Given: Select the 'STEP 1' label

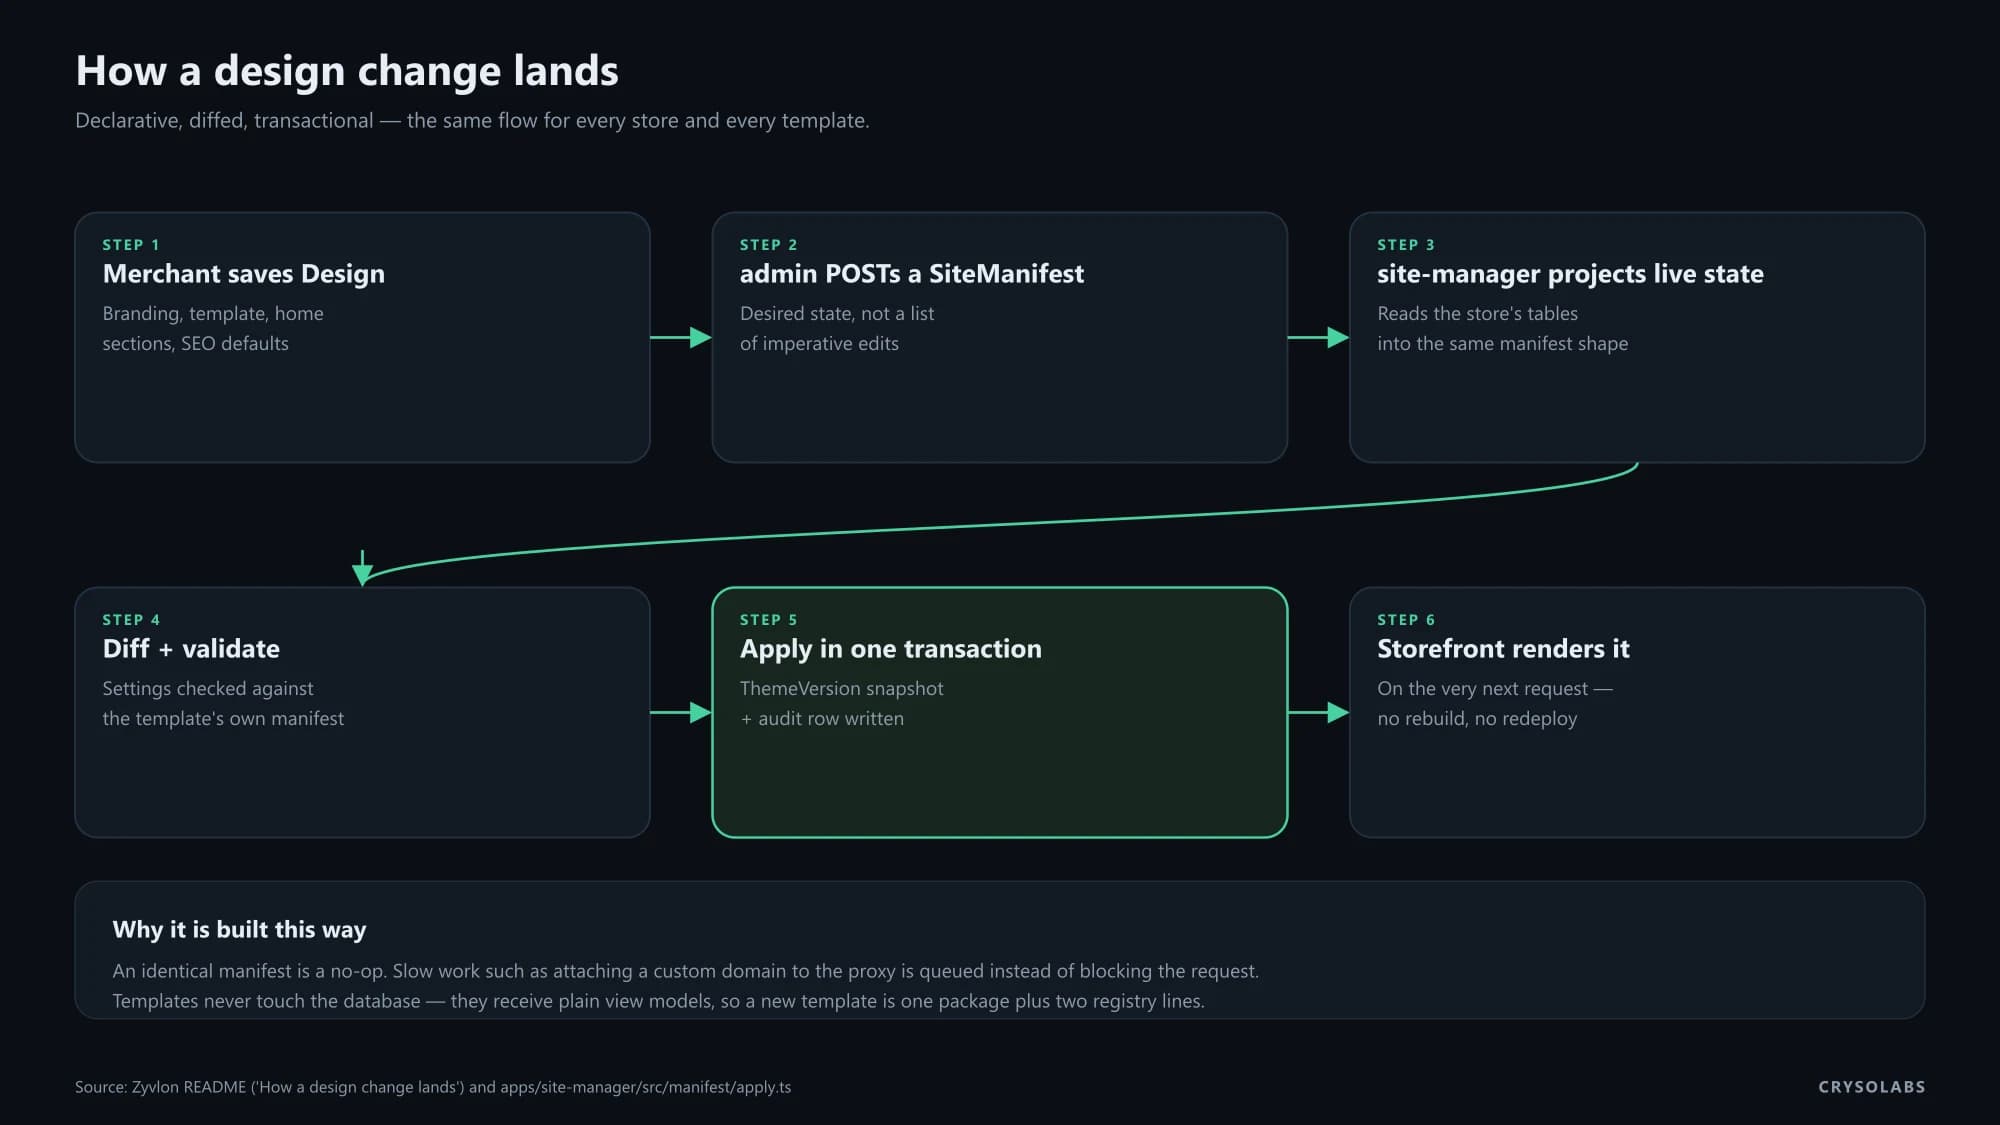Looking at the screenshot, I should coord(131,245).
